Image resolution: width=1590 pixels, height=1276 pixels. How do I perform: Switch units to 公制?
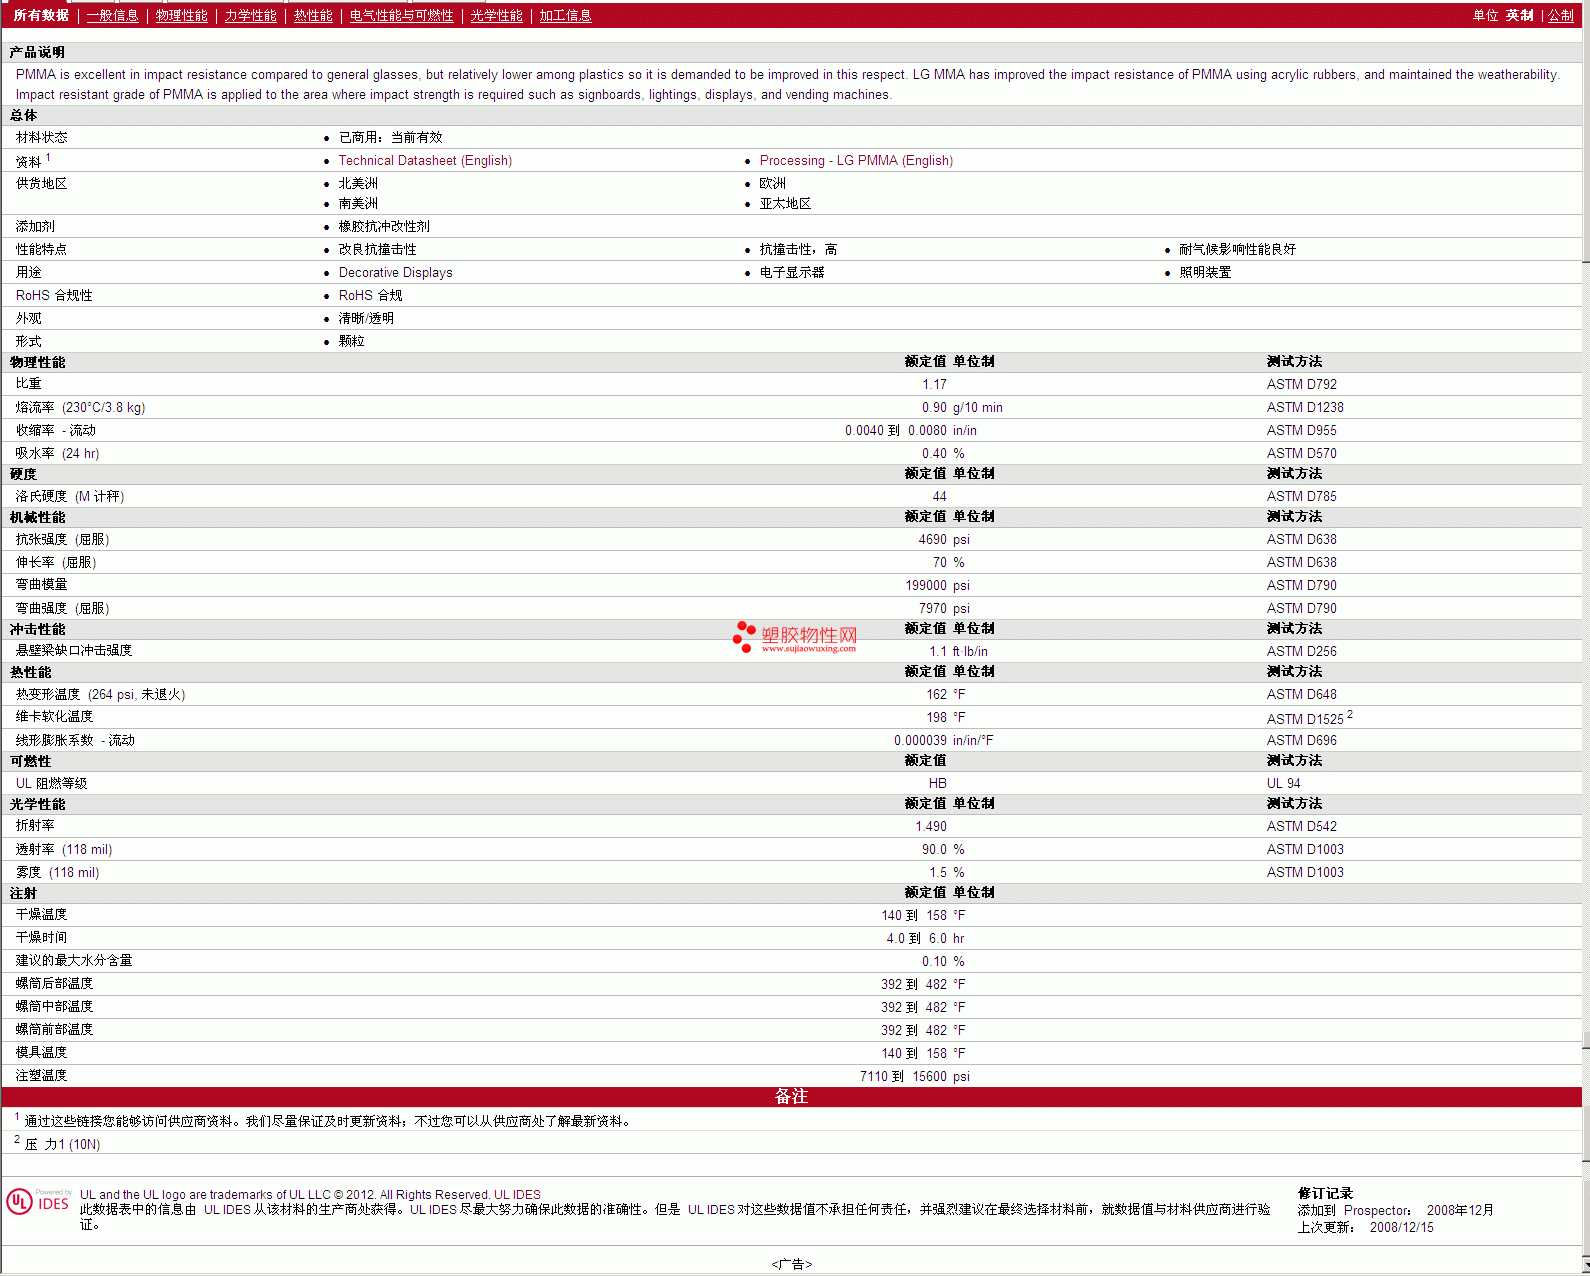click(1561, 16)
